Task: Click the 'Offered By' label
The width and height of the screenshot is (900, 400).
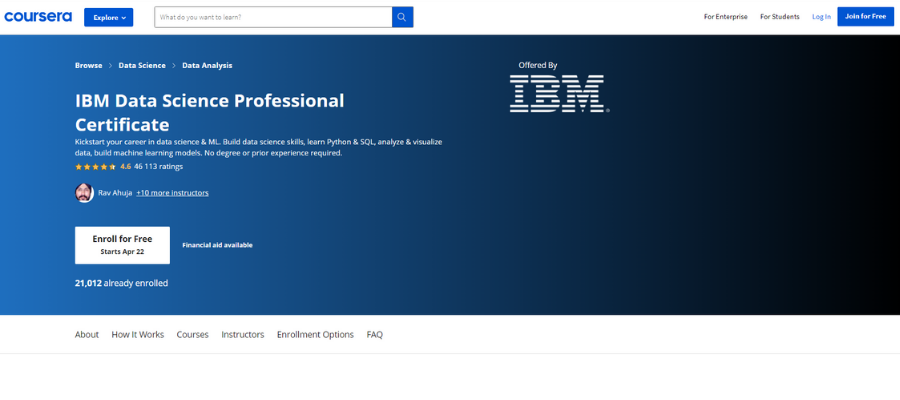Action: pos(538,65)
